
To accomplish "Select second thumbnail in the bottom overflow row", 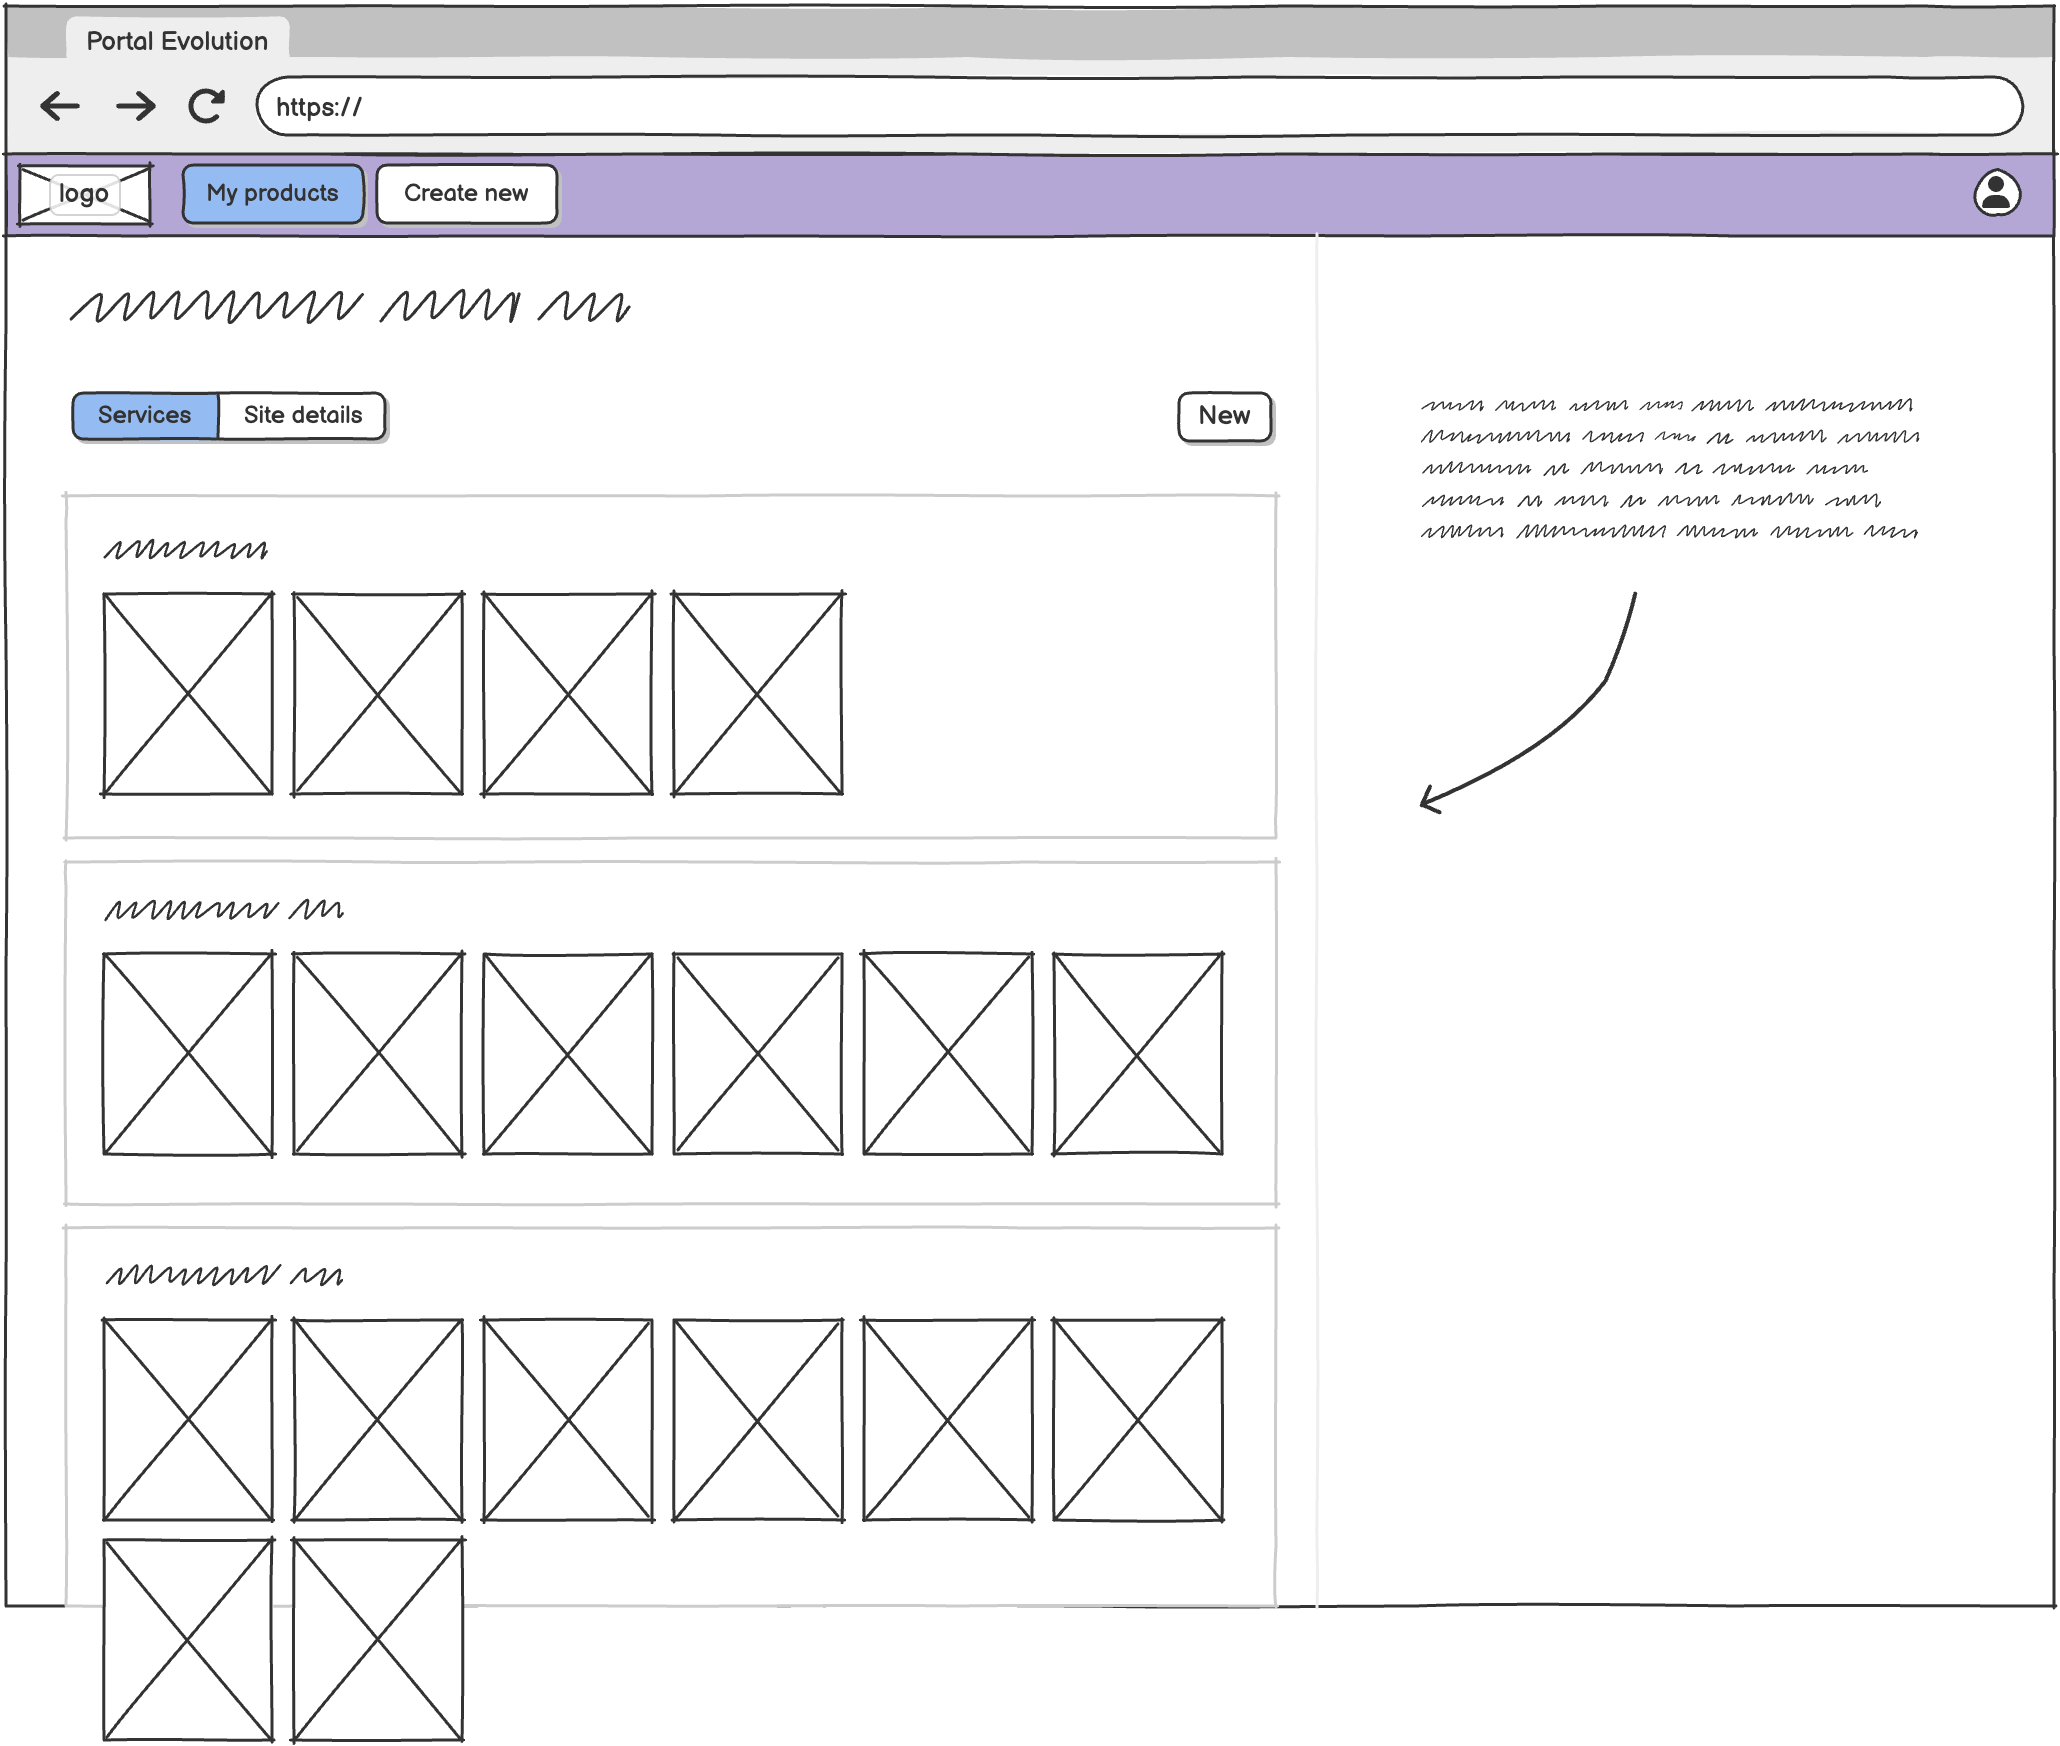I will coord(378,1640).
